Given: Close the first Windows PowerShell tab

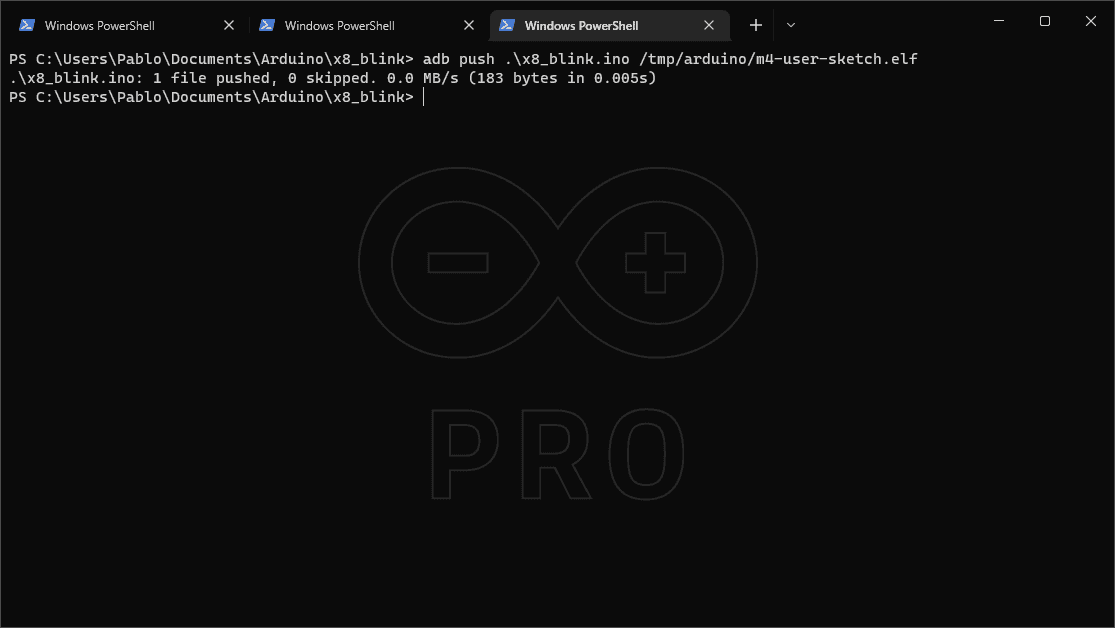Looking at the screenshot, I should tap(229, 25).
